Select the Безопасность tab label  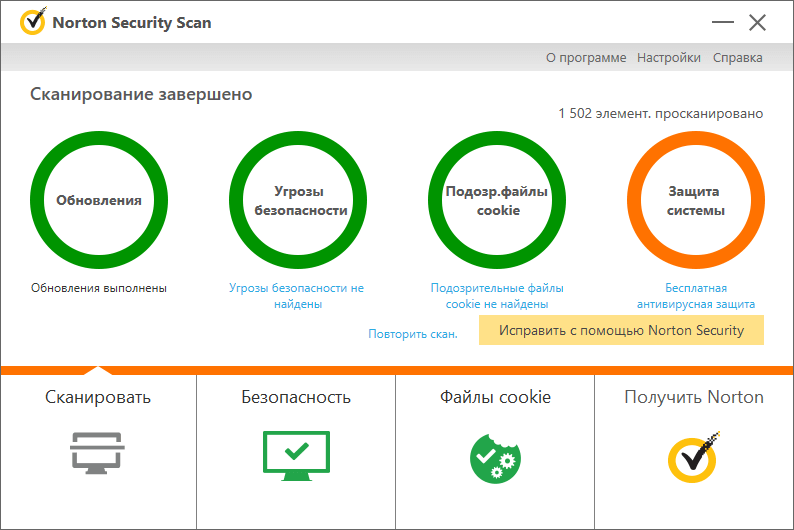(296, 397)
